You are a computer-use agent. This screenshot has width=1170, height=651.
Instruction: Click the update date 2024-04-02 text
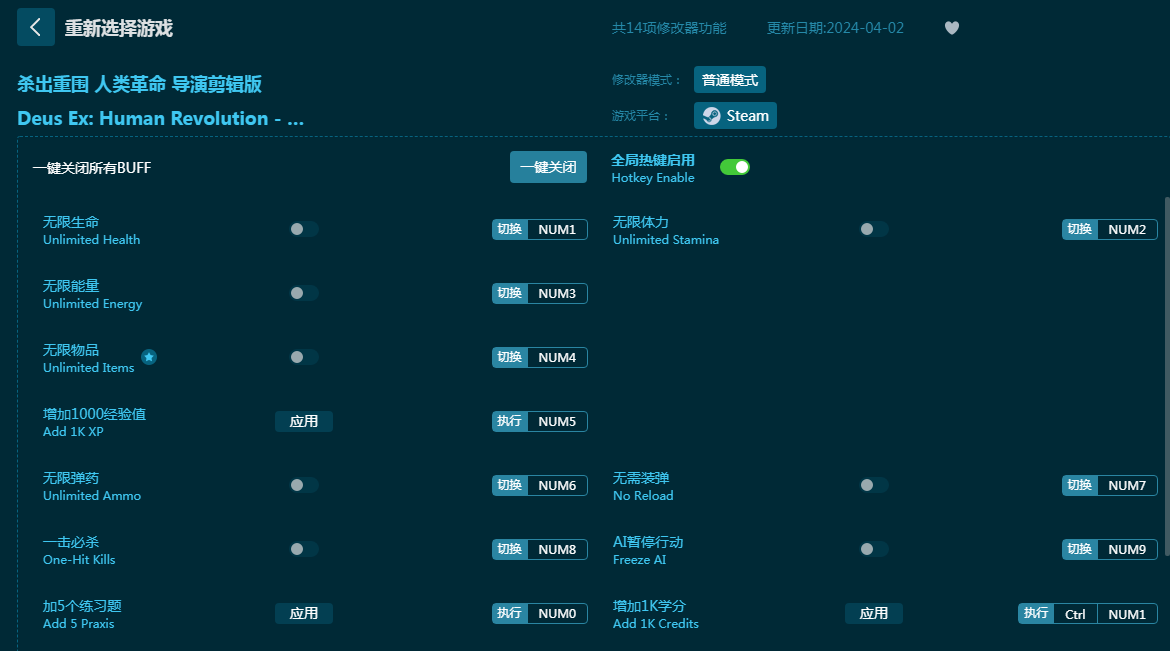pos(835,28)
